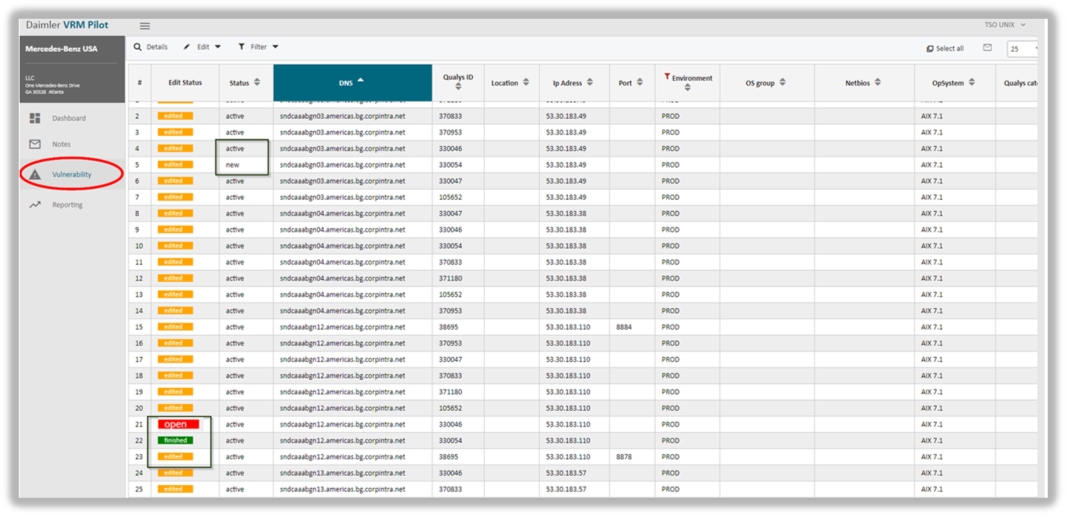Open the Reporting sidebar item
Viewport: 1066px width, 516px height.
(67, 205)
